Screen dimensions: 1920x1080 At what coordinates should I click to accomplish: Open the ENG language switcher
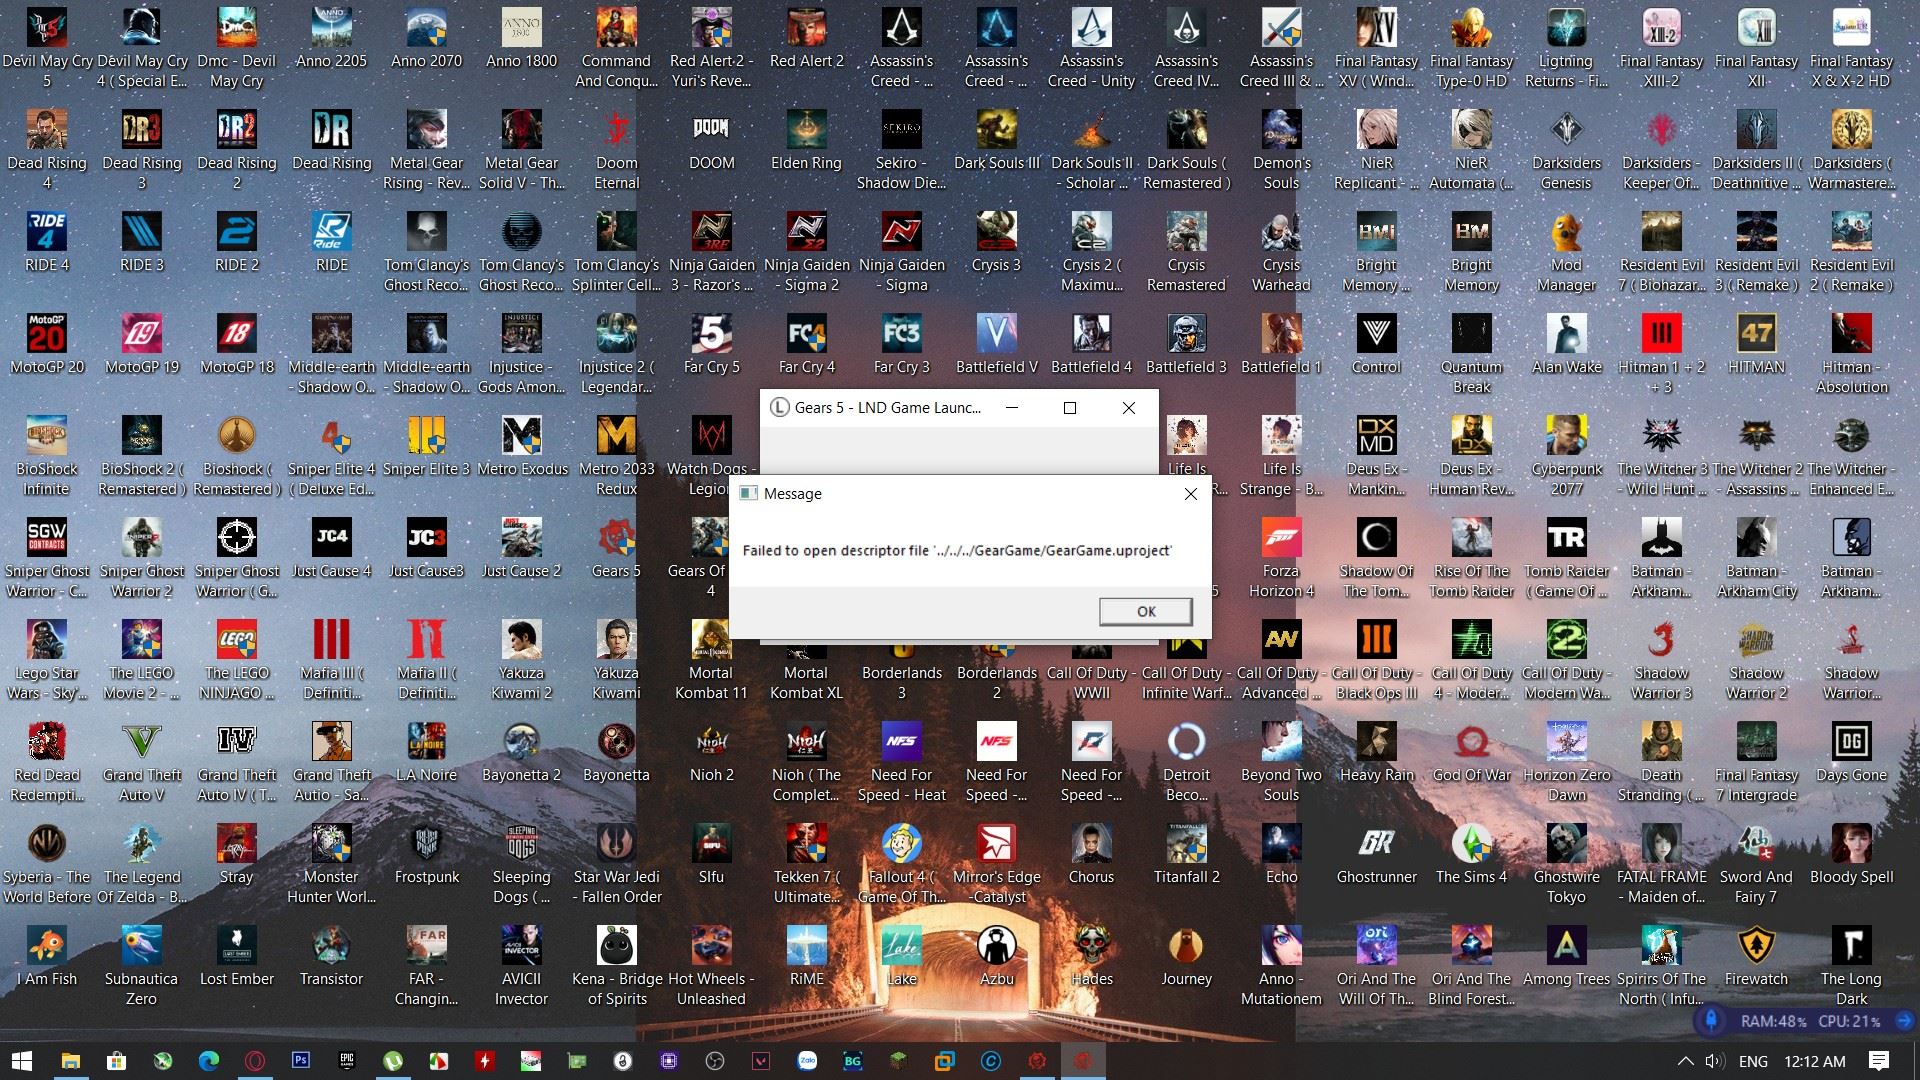(x=1753, y=1061)
